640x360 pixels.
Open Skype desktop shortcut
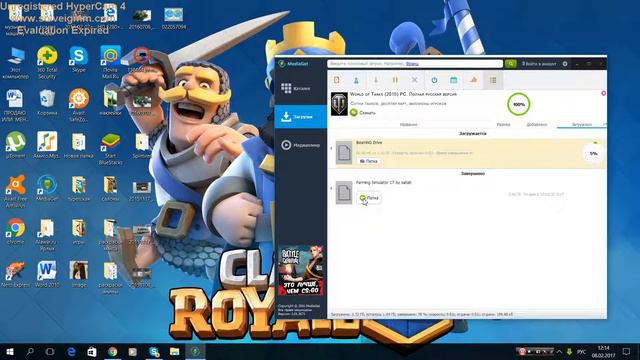78,60
